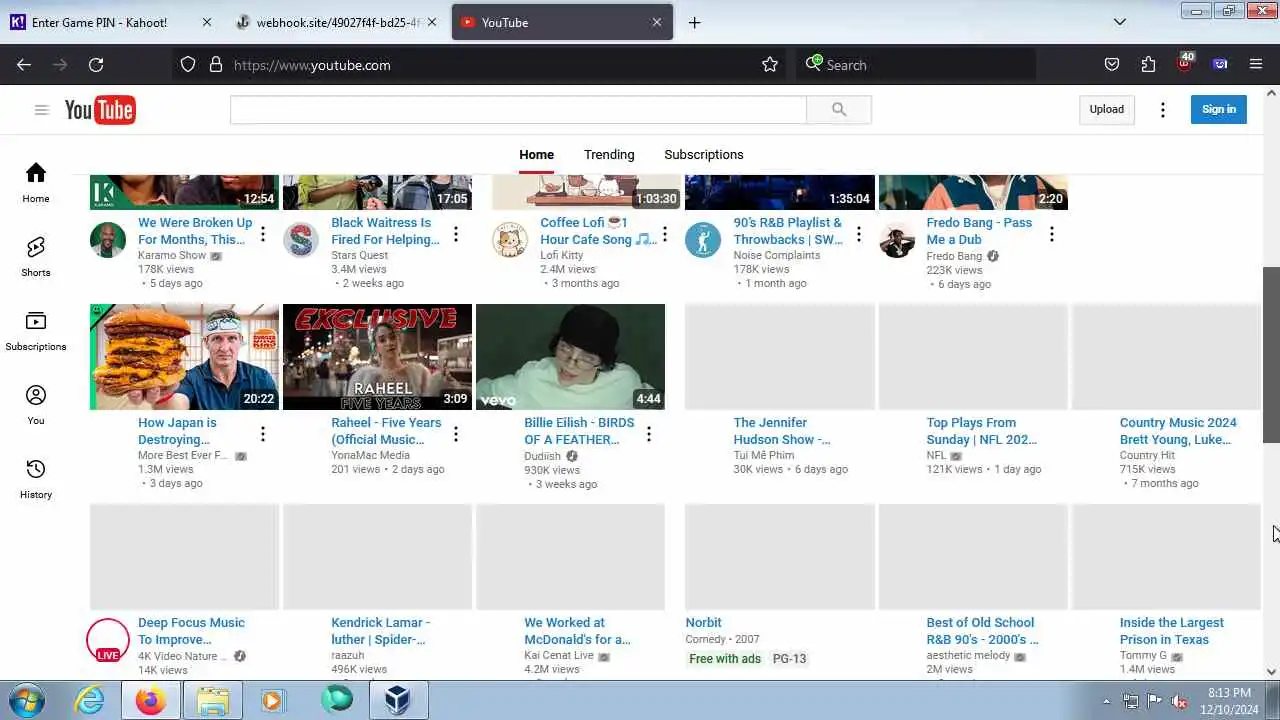
Task: Play the Billie Eilish vevo thumbnail
Action: tap(570, 357)
